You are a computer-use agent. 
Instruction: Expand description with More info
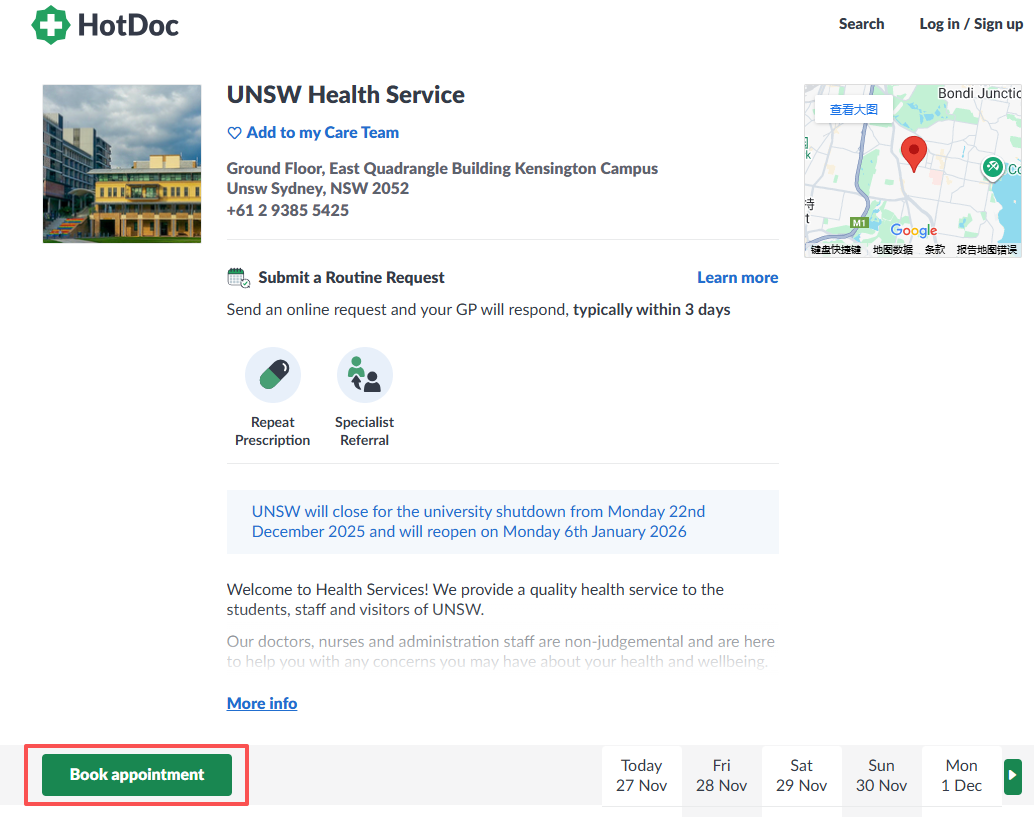pos(262,703)
